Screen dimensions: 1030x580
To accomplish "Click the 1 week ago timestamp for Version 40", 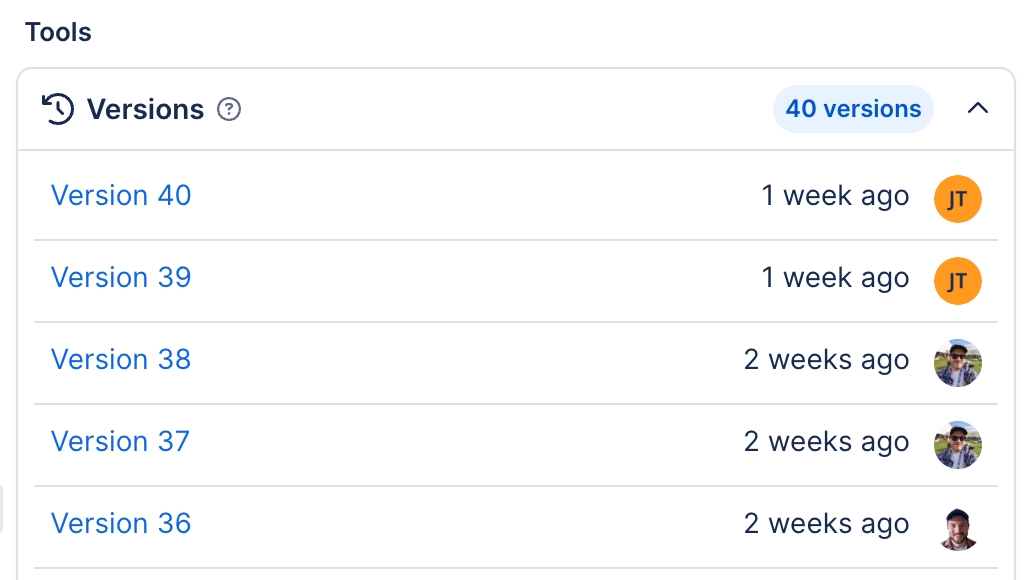I will tap(836, 196).
